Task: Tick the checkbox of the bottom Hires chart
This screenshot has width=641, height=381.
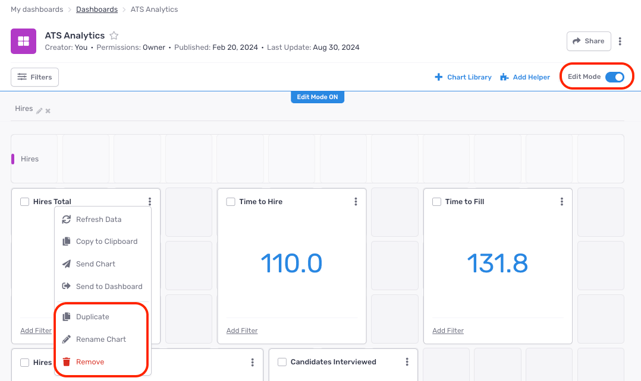Action: pos(25,362)
